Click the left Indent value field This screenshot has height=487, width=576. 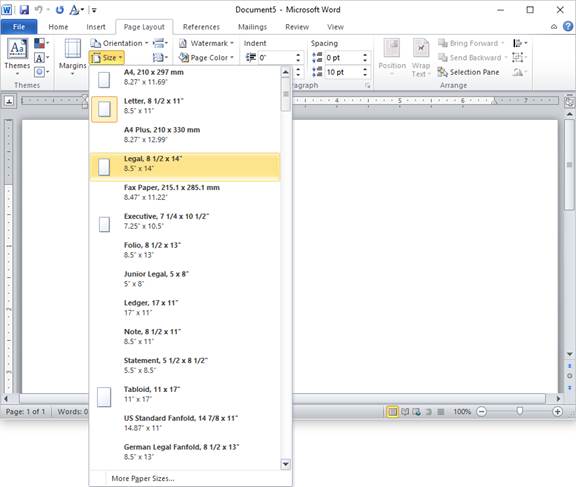click(276, 58)
